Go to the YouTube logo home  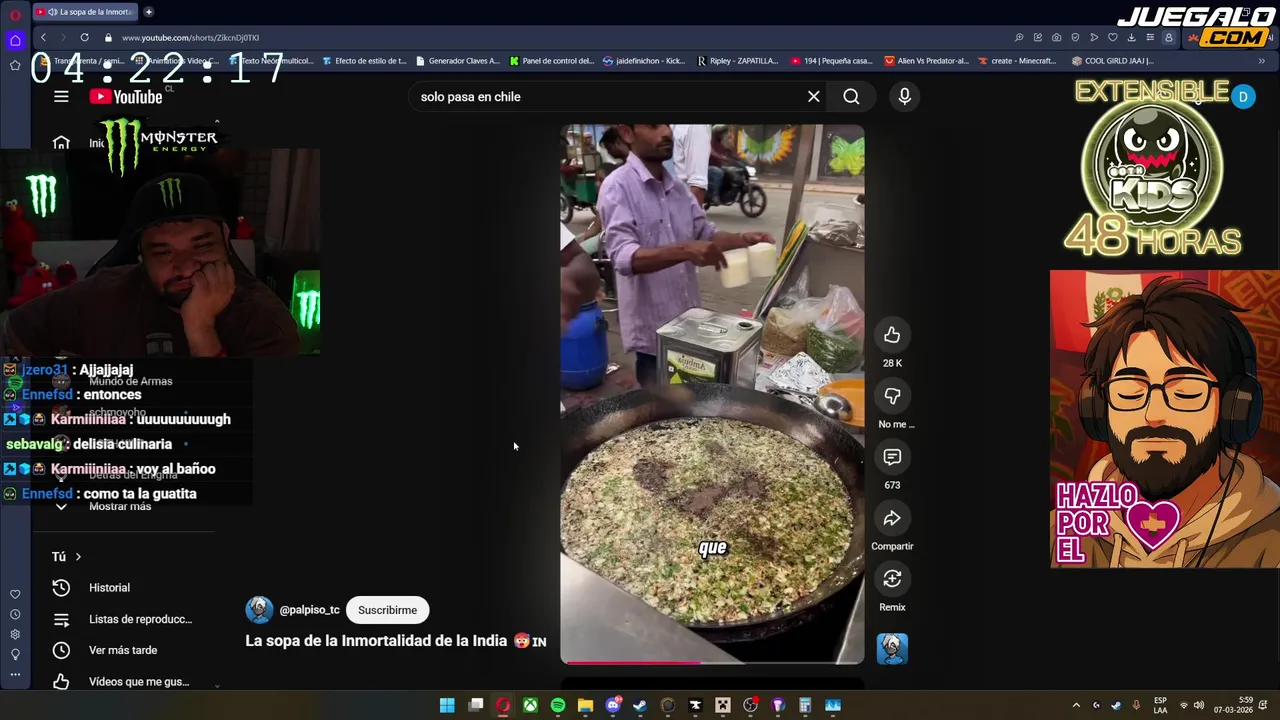click(x=126, y=97)
